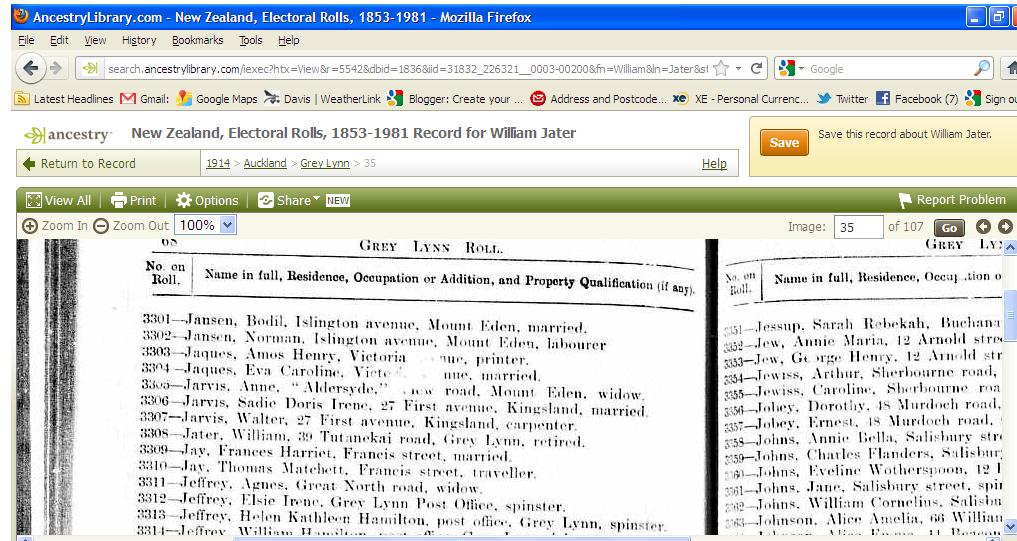Open Blogger: Create your bookmark
This screenshot has width=1017, height=541.
455,99
